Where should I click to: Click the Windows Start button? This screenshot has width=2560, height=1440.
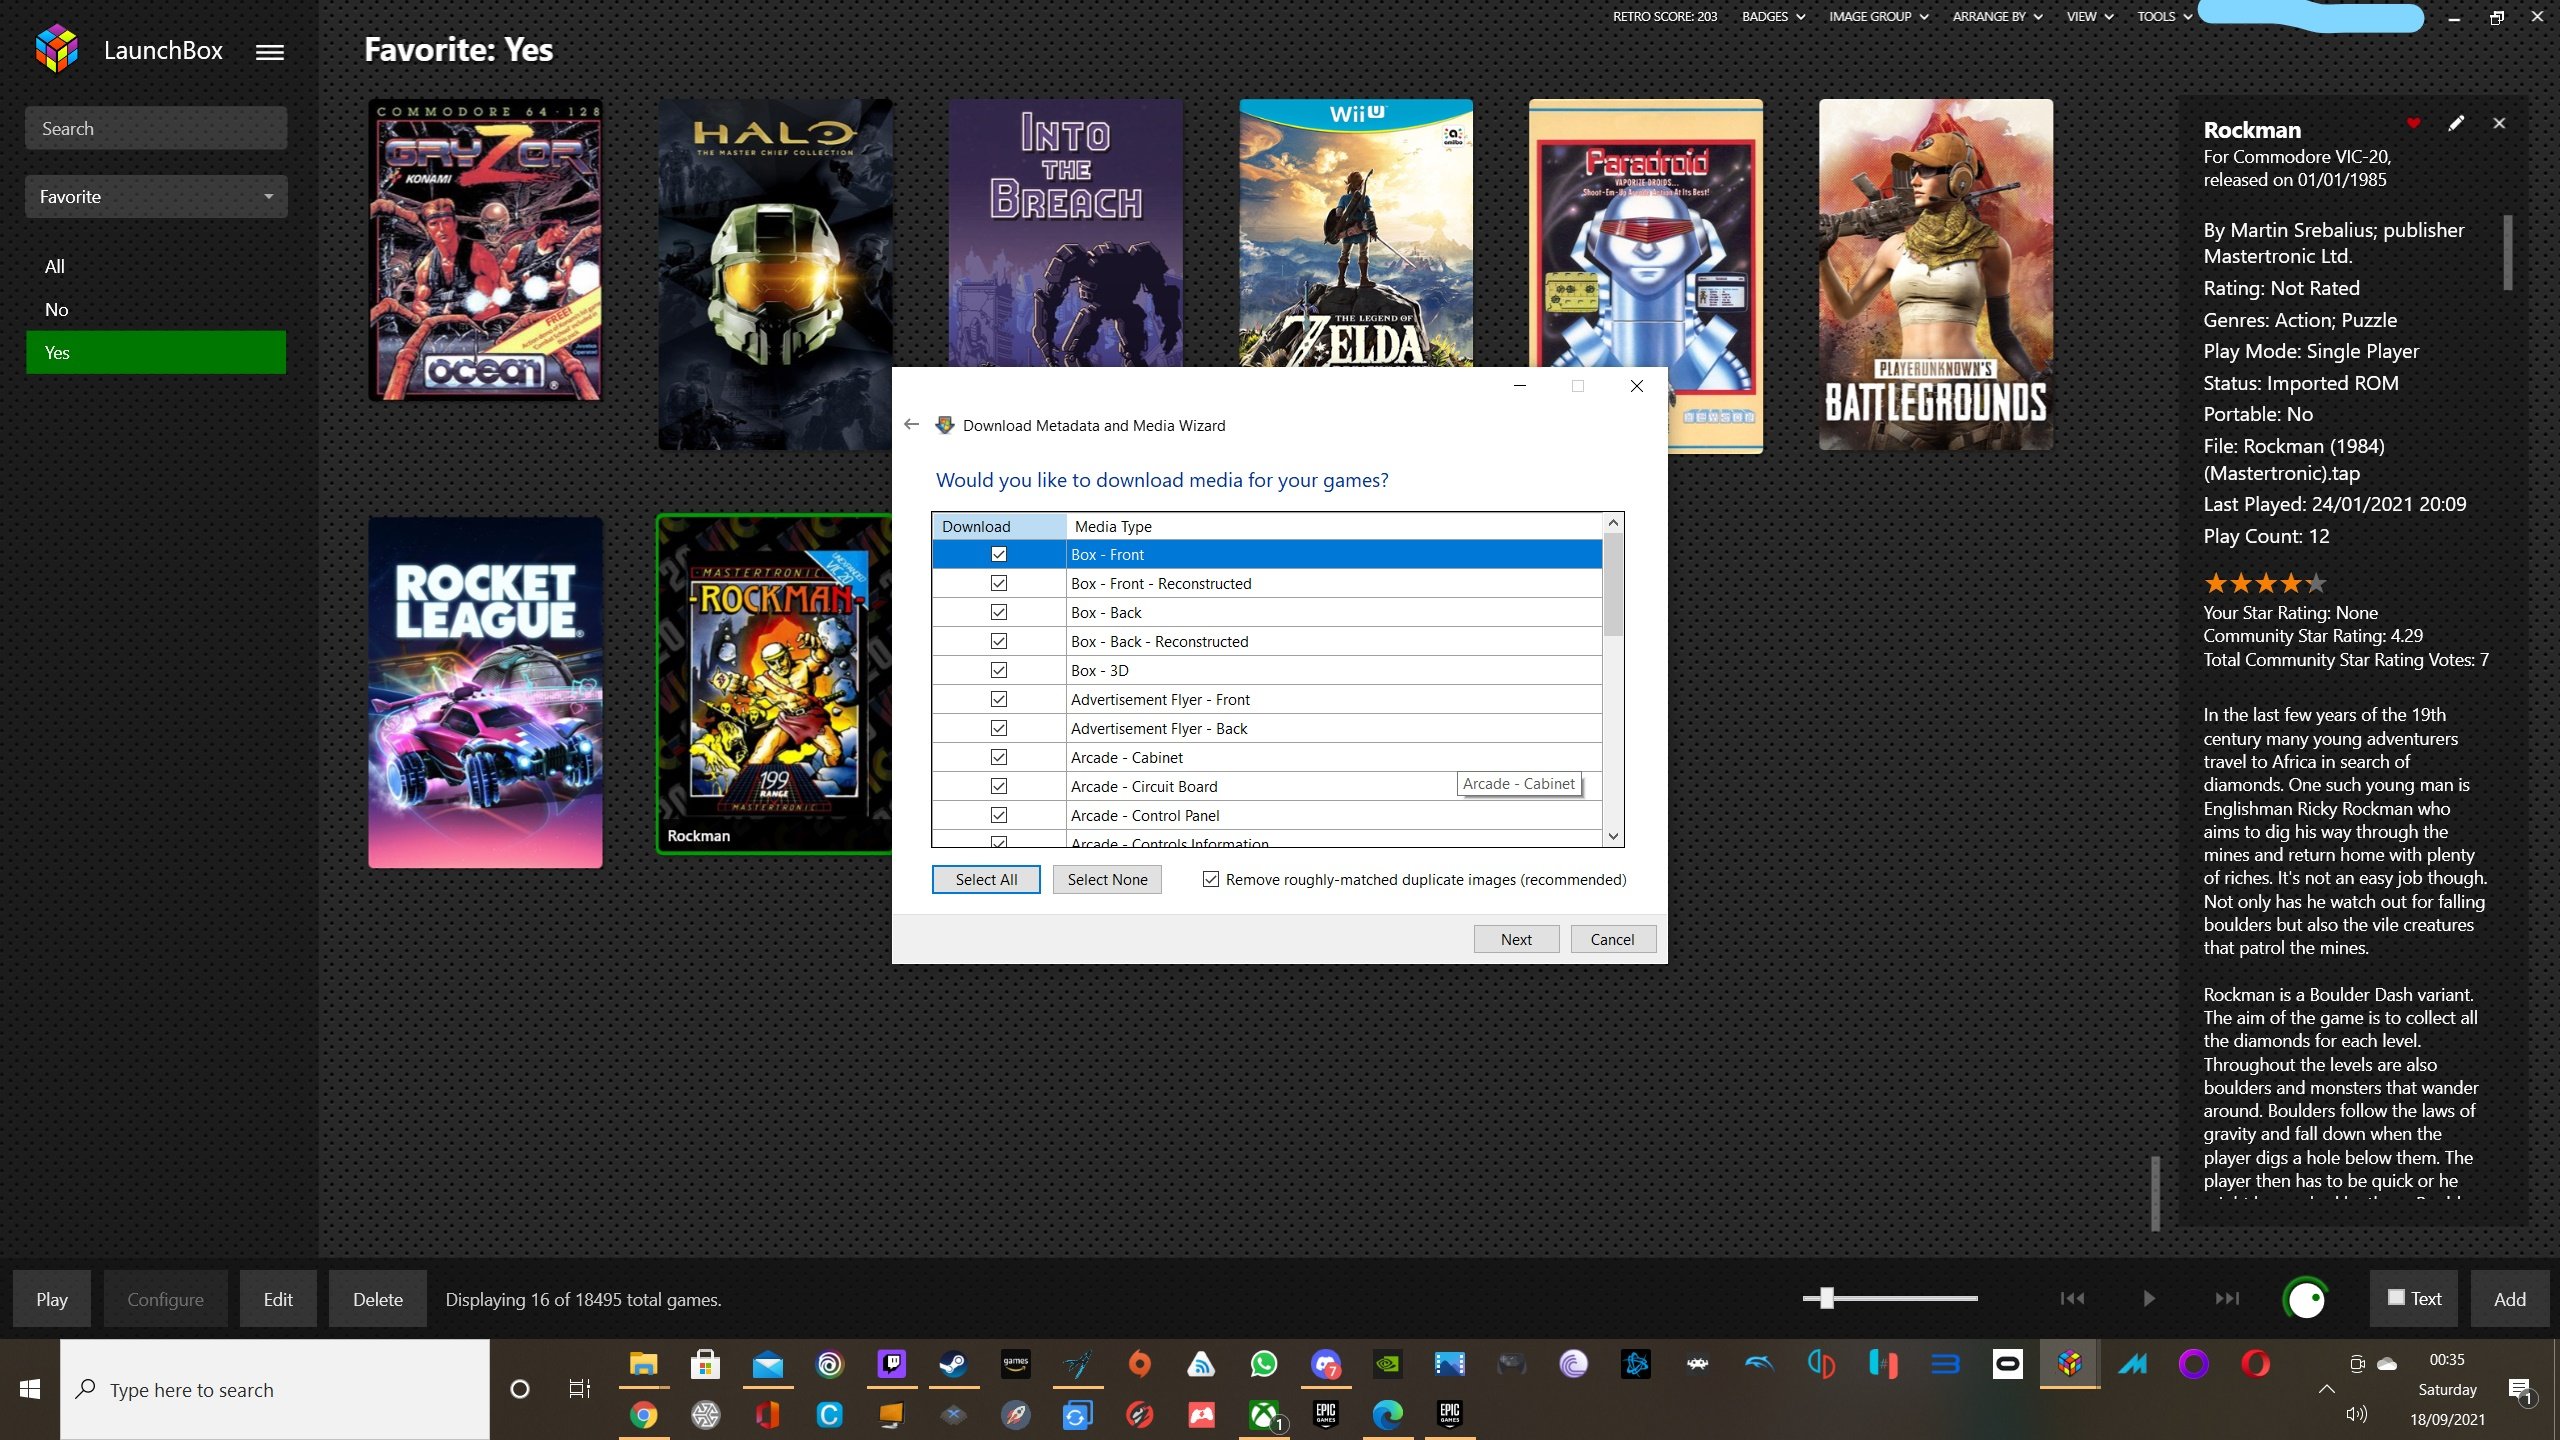point(30,1389)
